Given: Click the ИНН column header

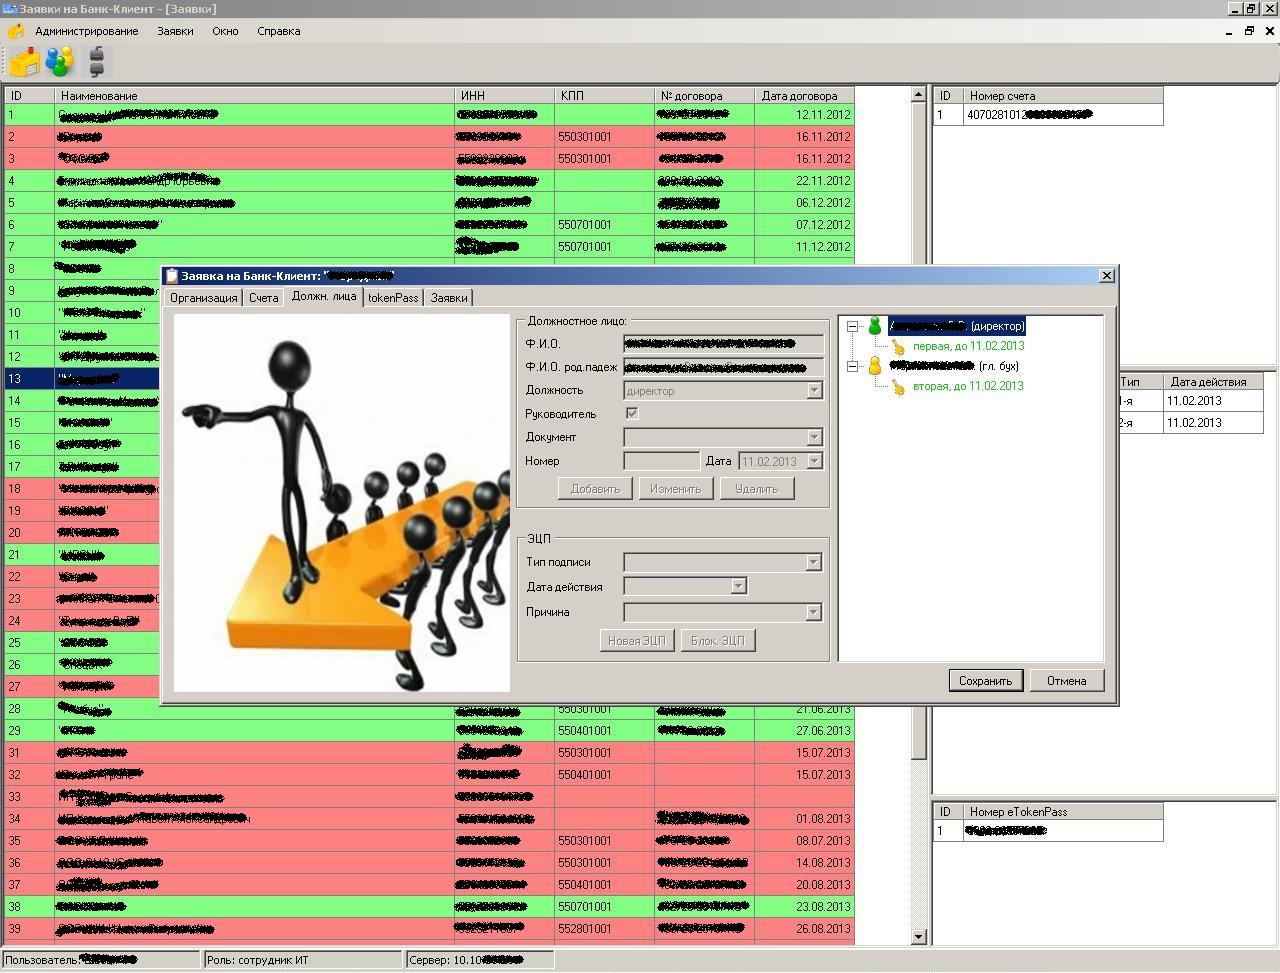Looking at the screenshot, I should tap(505, 96).
